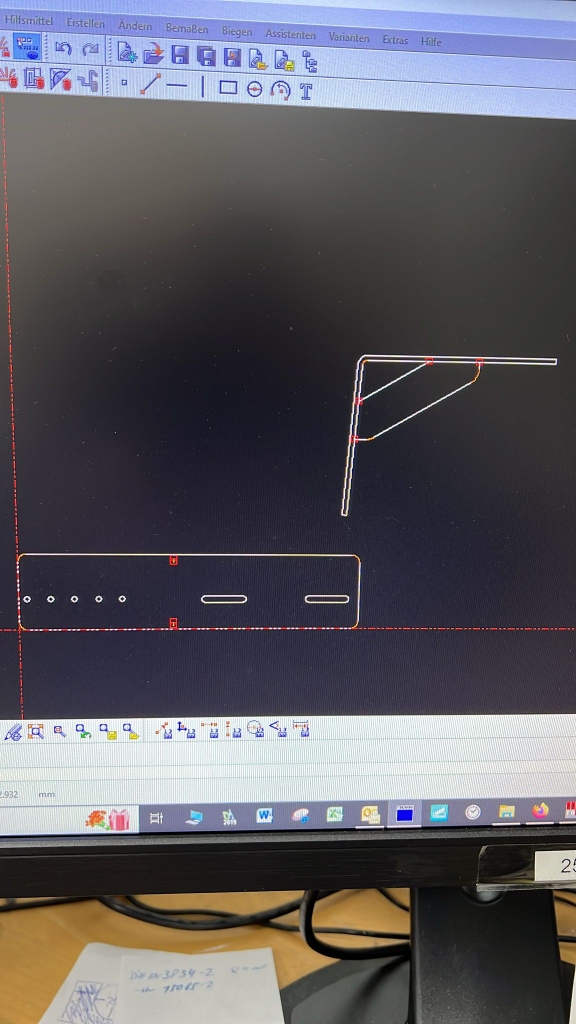
Task: Open file with the folder arrow icon
Action: click(x=153, y=52)
